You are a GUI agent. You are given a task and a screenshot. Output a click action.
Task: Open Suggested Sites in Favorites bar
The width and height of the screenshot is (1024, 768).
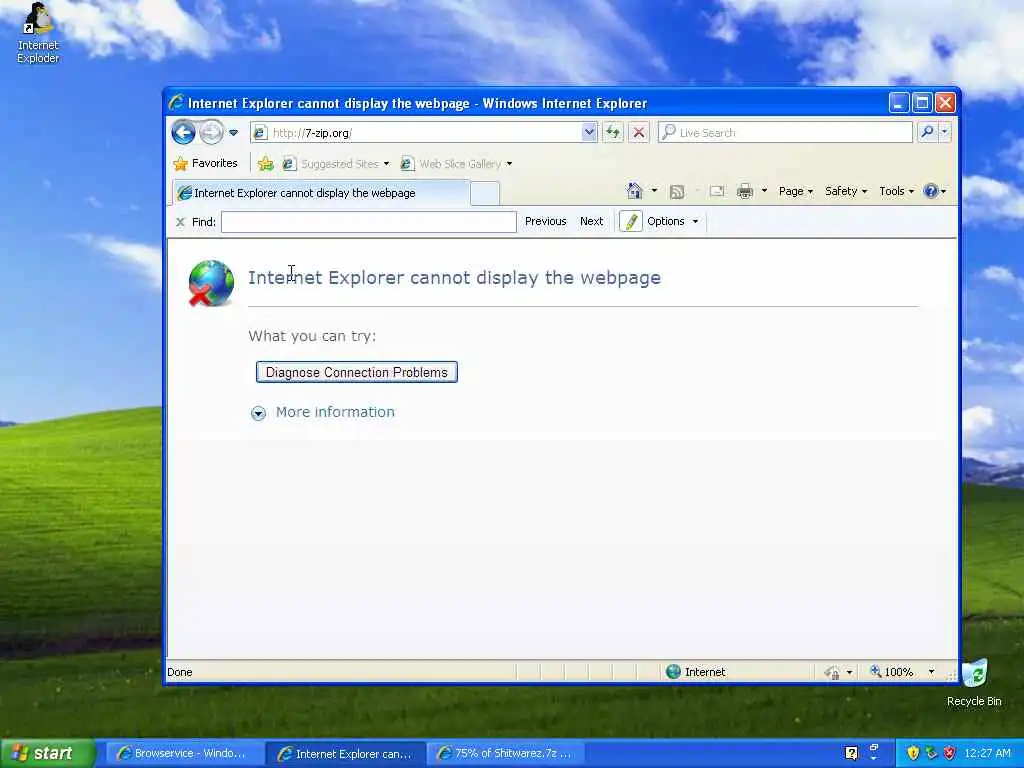coord(336,164)
